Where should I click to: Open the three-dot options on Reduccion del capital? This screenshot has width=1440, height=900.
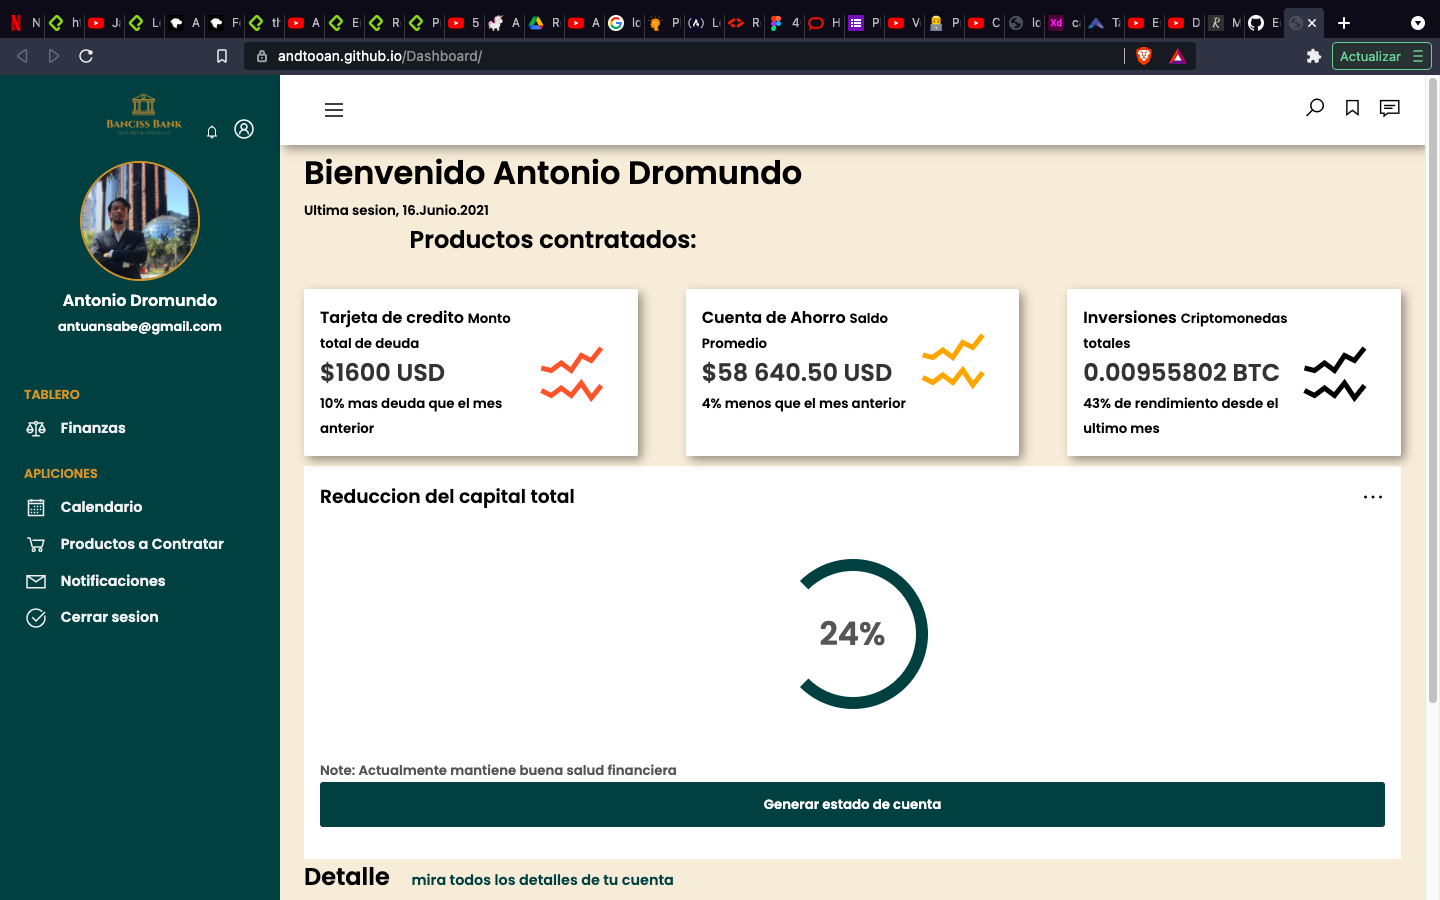point(1372,497)
